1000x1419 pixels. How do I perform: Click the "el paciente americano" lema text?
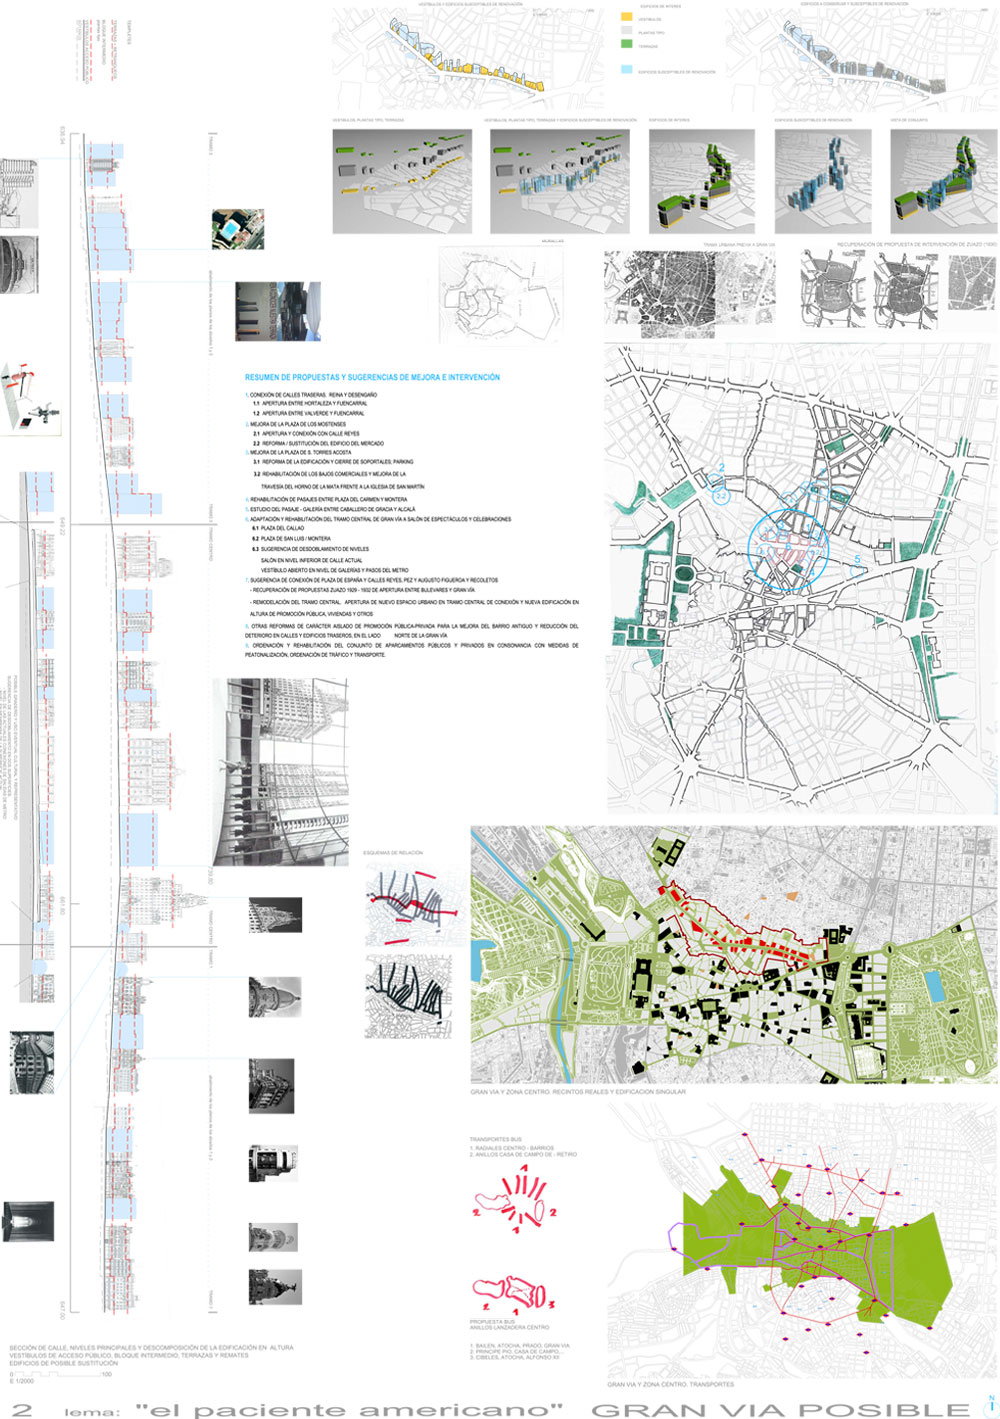[350, 1409]
